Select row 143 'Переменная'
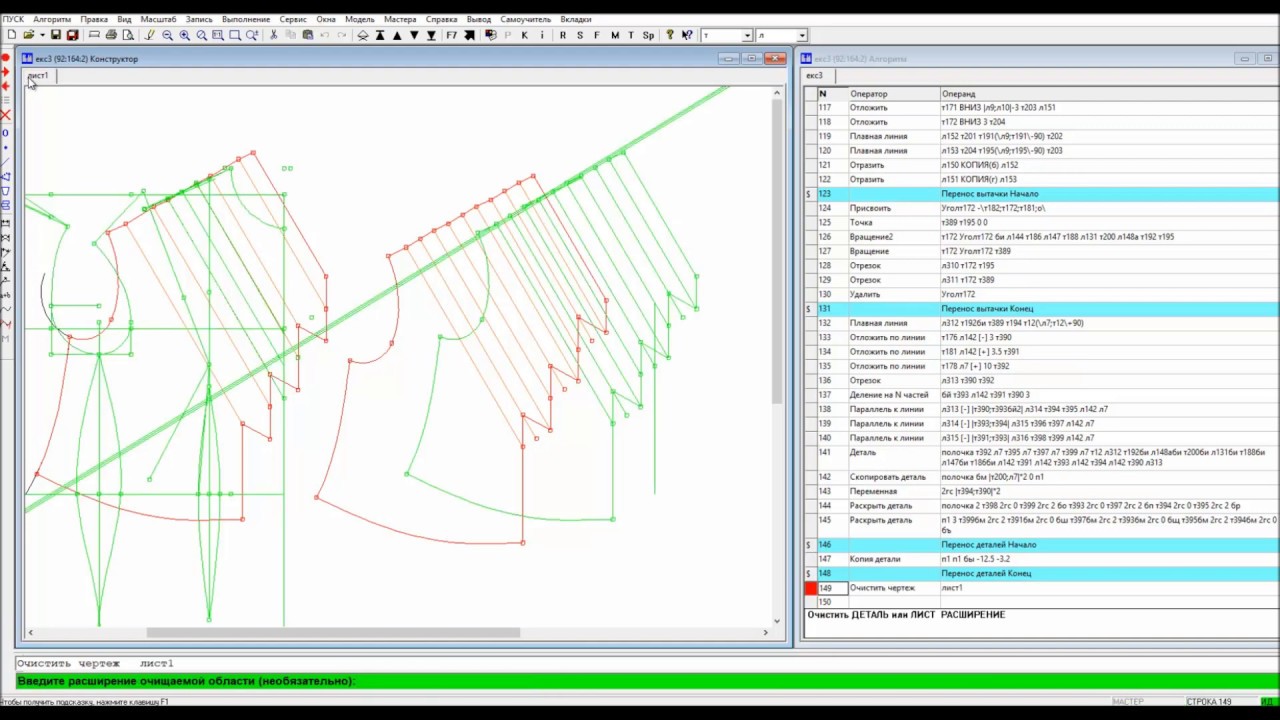1280x720 pixels. pos(1041,491)
